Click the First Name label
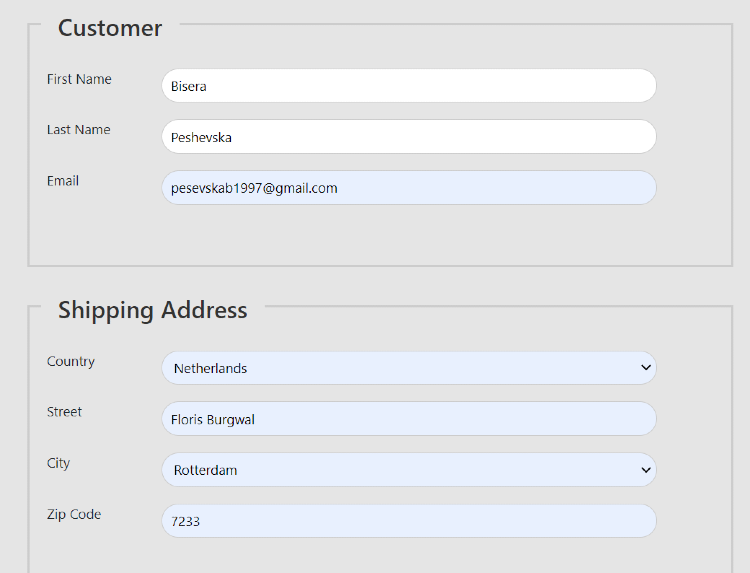Screen dimensions: 750x573 click(79, 79)
